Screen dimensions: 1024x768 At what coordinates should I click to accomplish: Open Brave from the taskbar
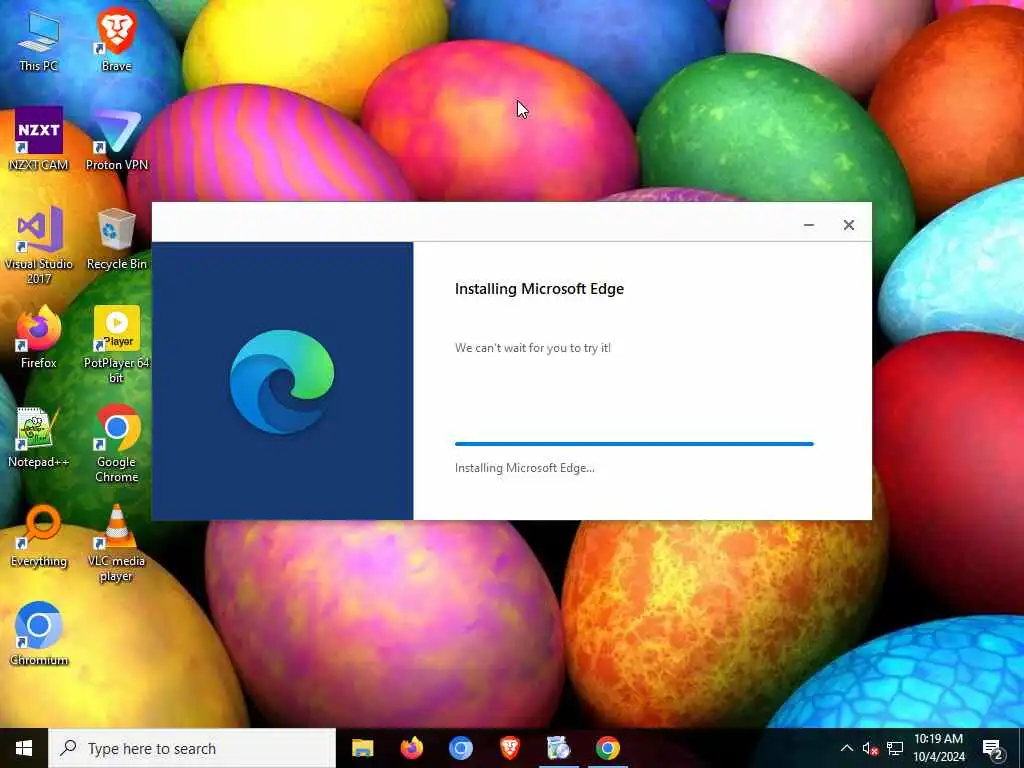pyautogui.click(x=509, y=748)
